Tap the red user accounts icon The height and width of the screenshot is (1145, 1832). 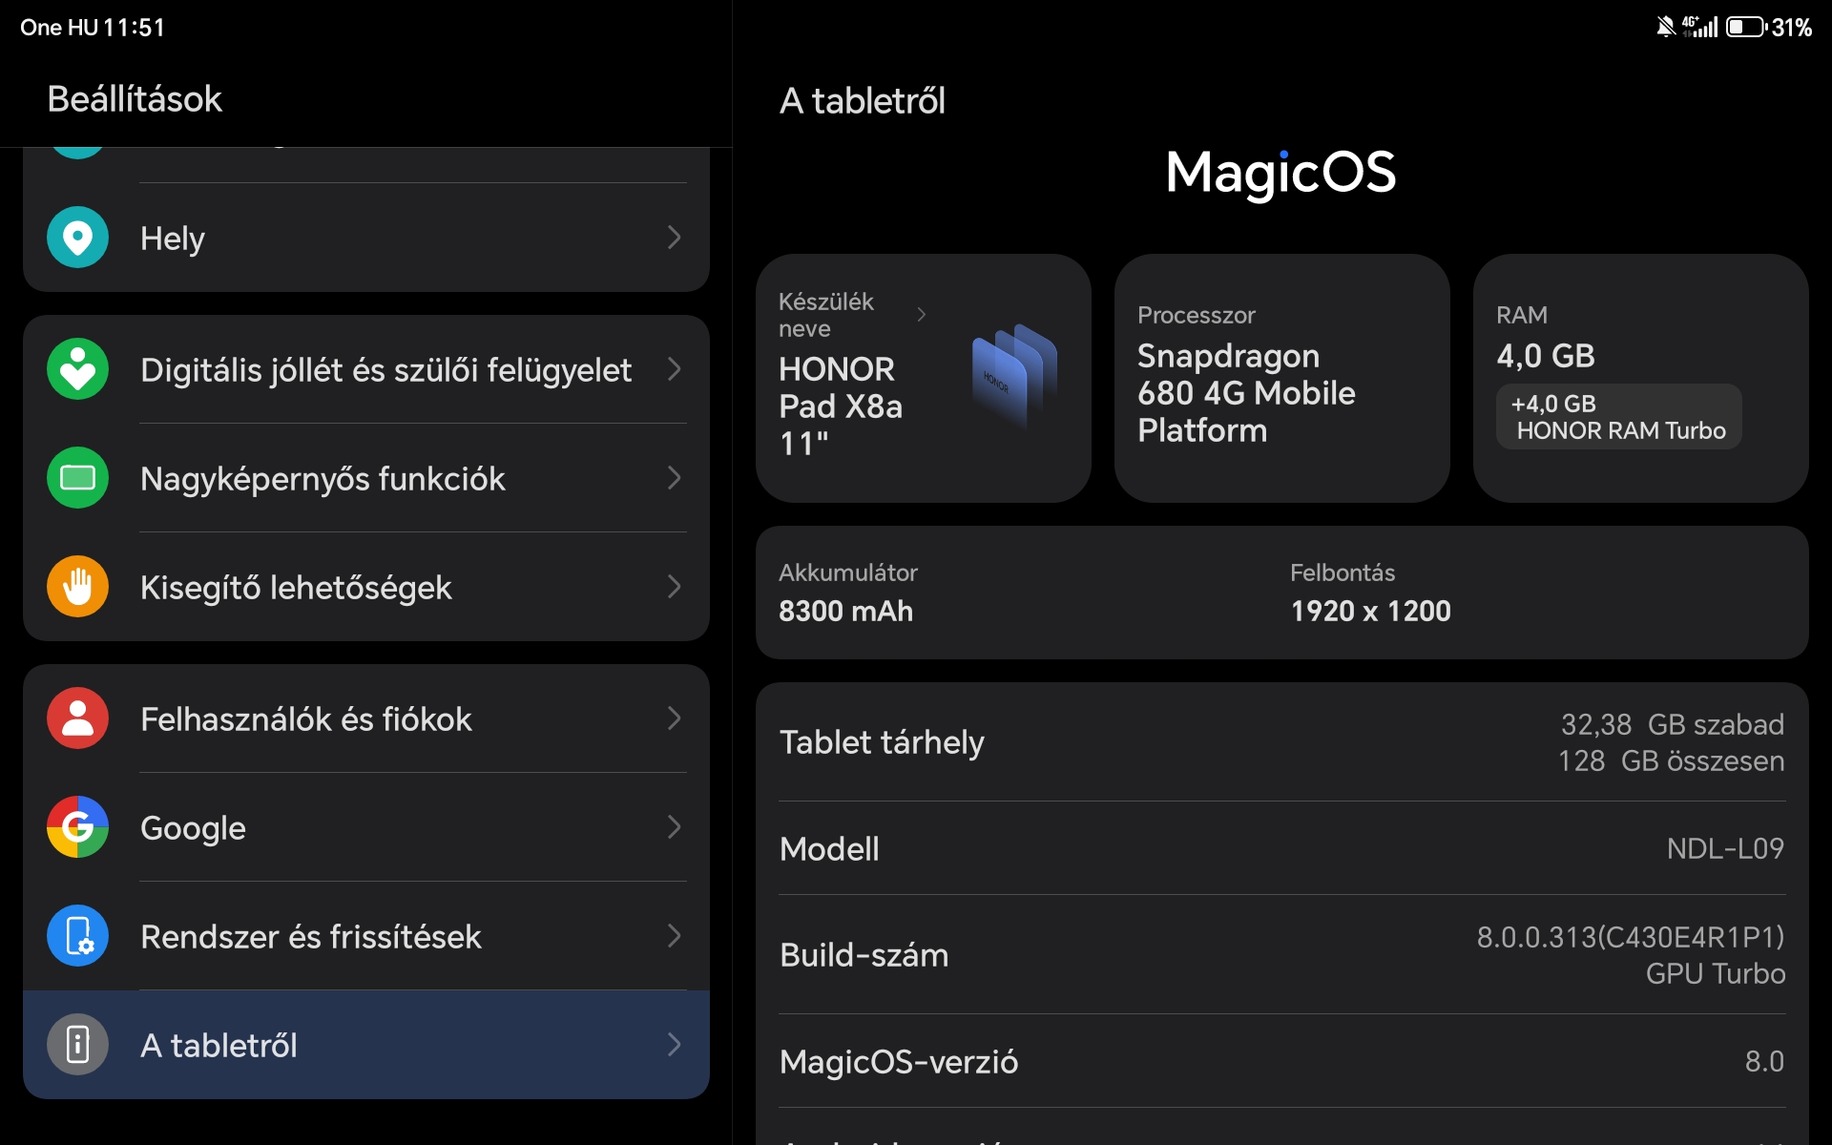pyautogui.click(x=78, y=718)
